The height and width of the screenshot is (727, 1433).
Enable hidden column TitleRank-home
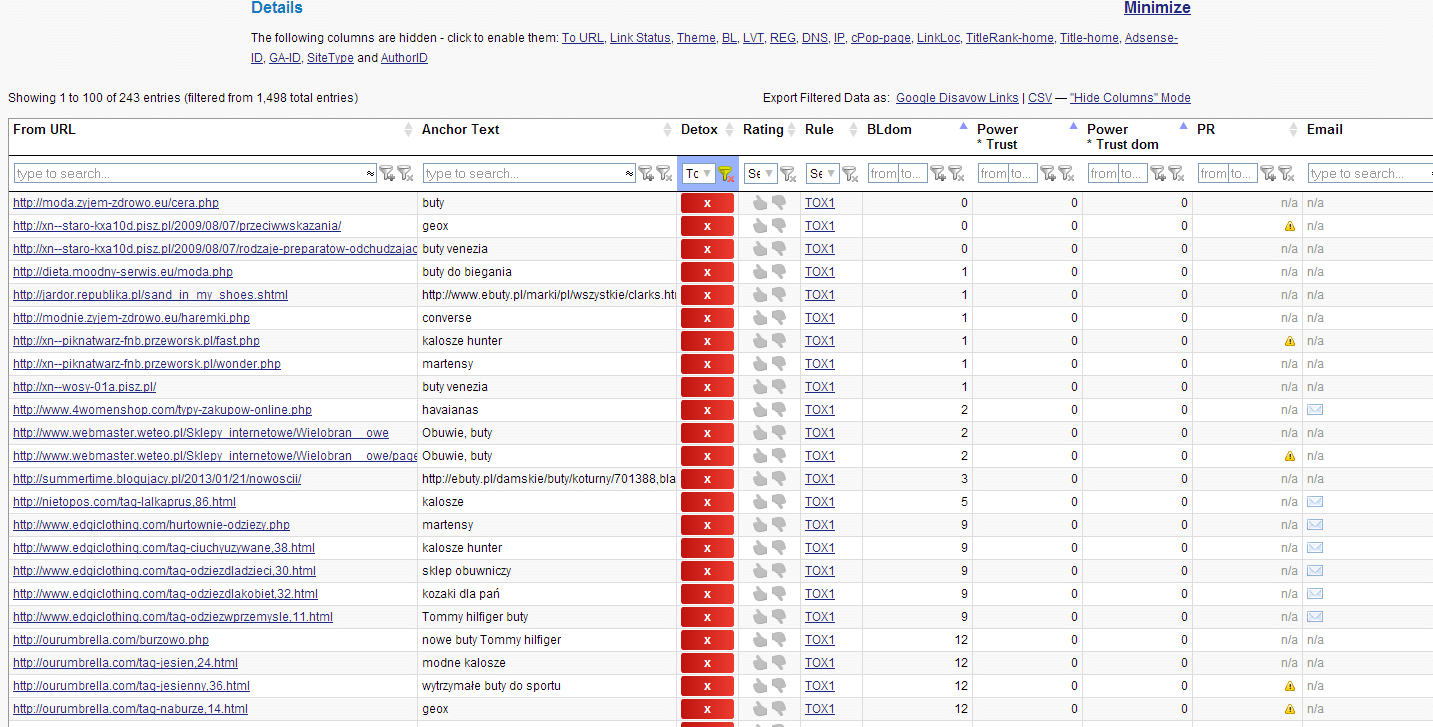[x=1009, y=38]
